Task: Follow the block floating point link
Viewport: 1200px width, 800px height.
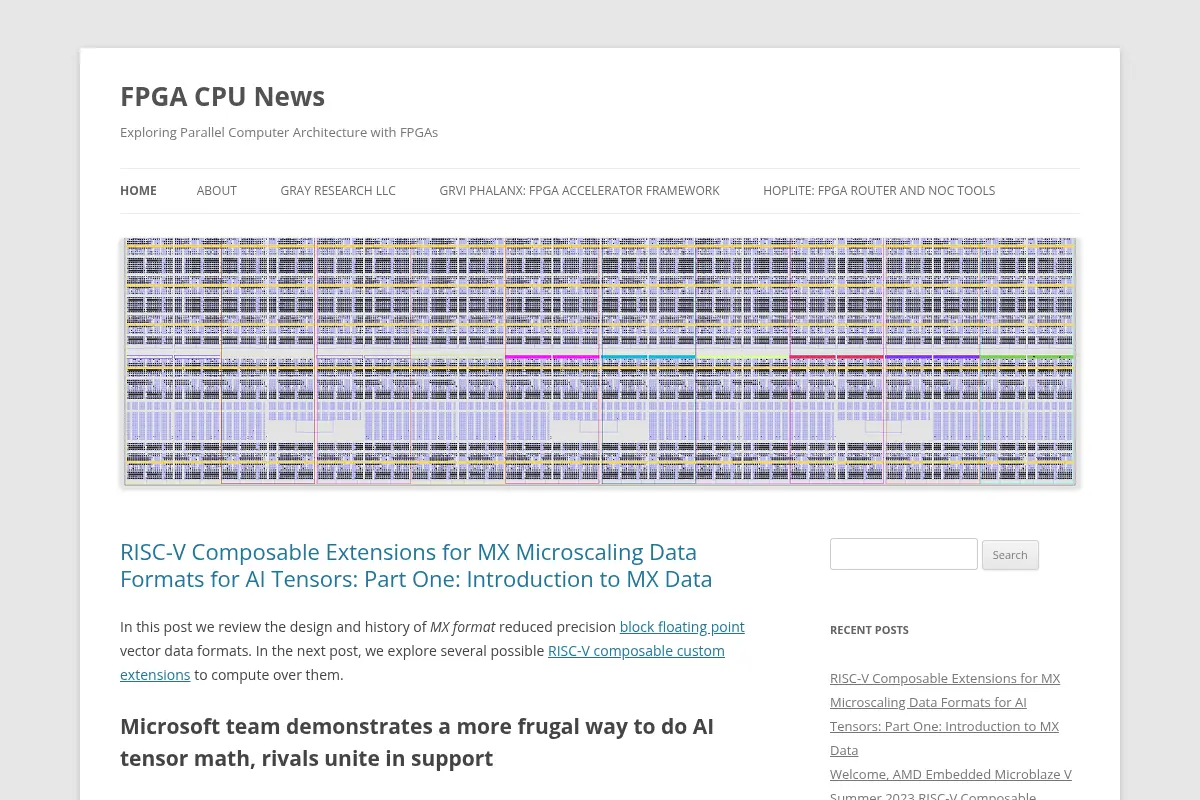Action: point(682,626)
